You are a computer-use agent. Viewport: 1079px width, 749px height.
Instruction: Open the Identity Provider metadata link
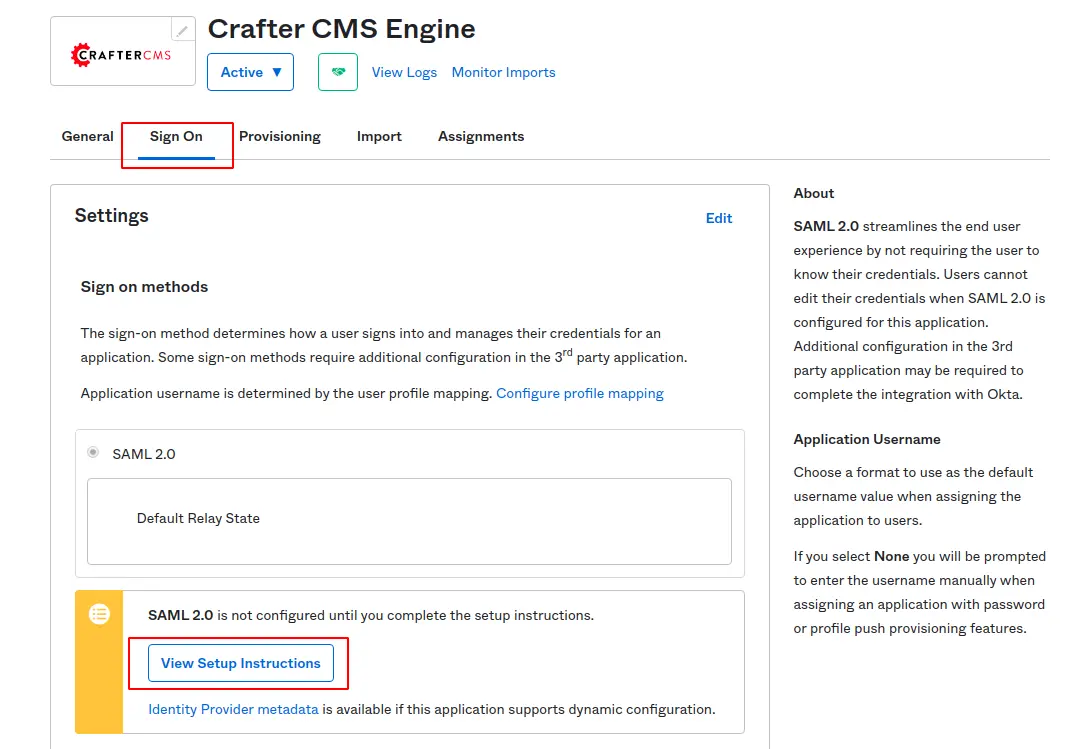233,709
